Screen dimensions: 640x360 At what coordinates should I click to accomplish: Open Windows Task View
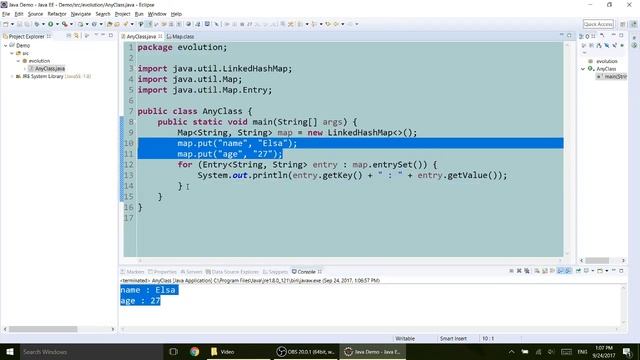[173, 351]
